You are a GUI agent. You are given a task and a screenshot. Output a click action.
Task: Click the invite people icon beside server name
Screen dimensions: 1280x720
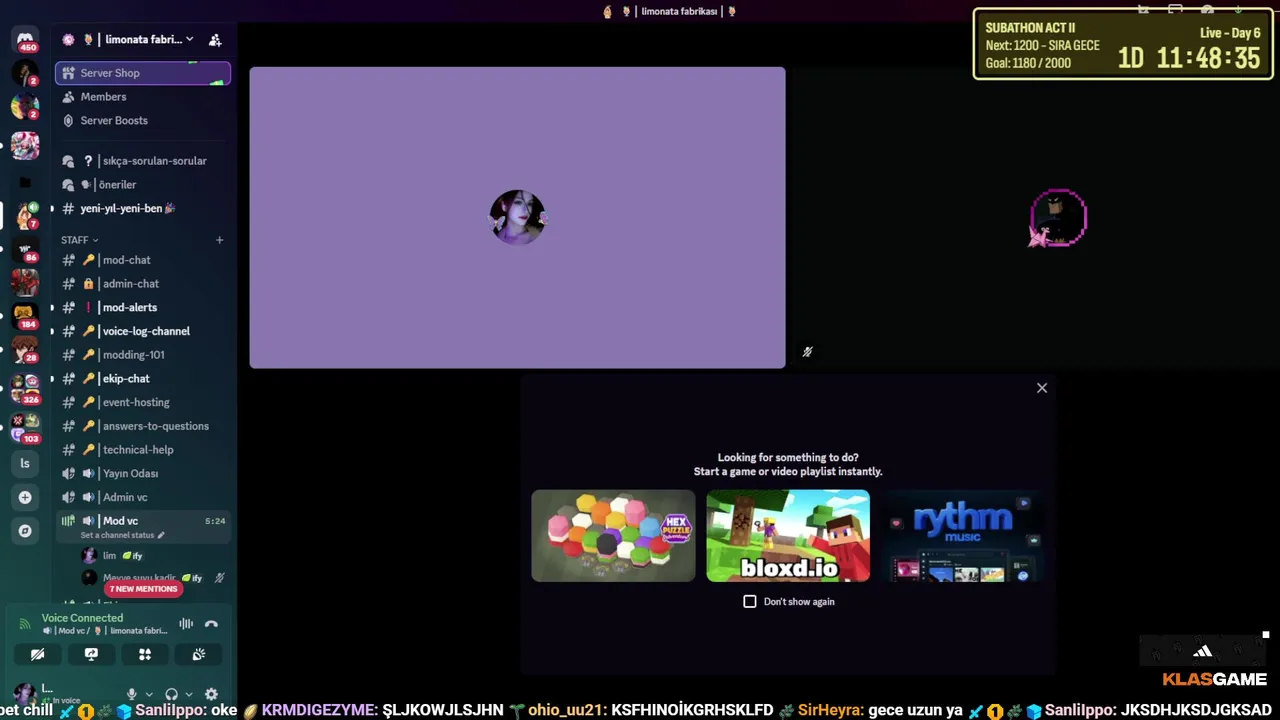(x=215, y=40)
